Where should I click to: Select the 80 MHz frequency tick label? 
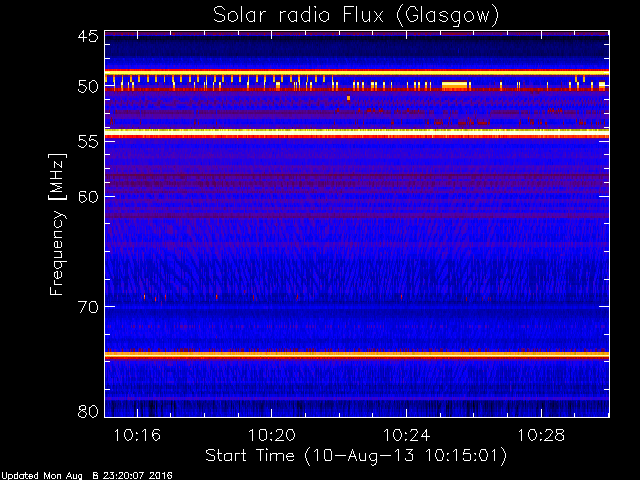pos(87,410)
